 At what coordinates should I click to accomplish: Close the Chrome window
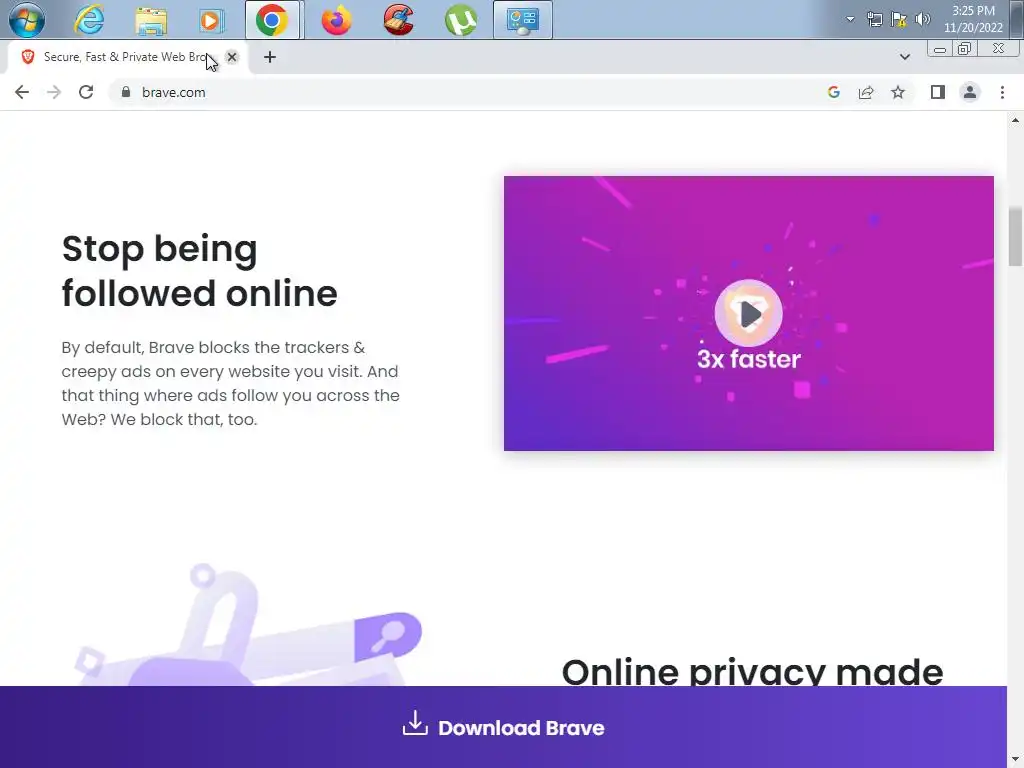point(998,49)
